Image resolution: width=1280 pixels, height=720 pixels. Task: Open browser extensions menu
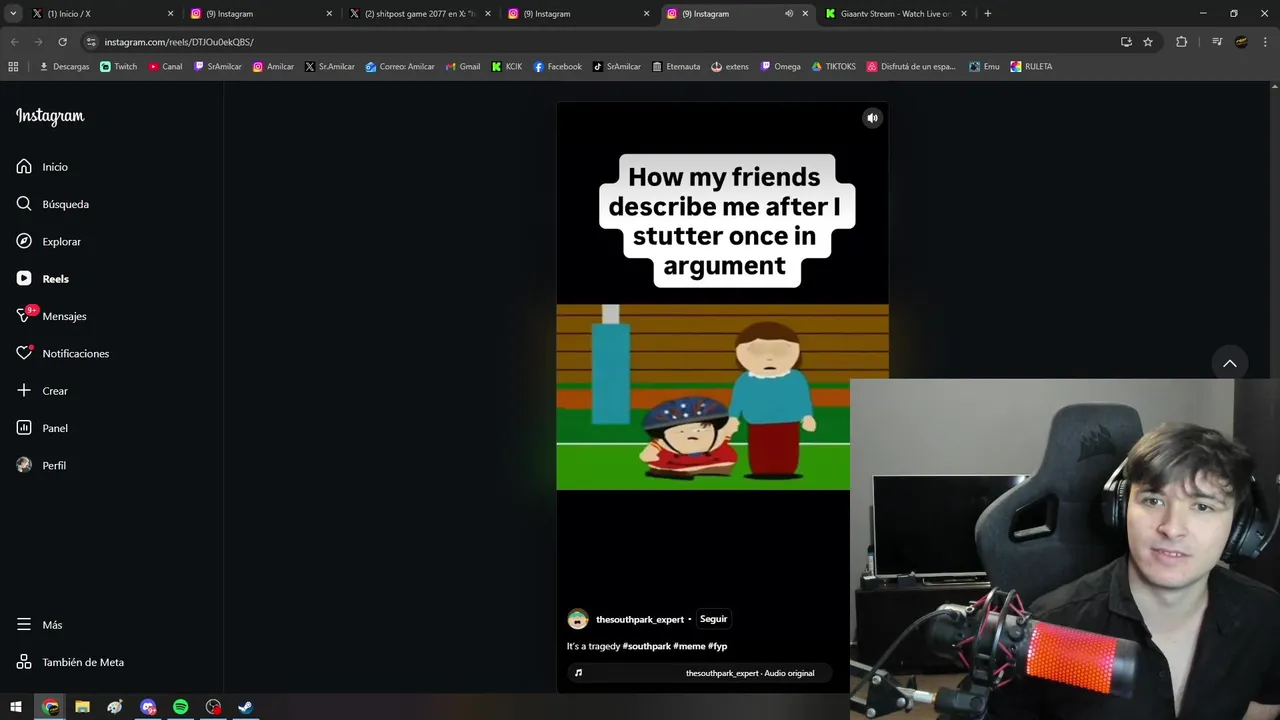tap(1181, 42)
